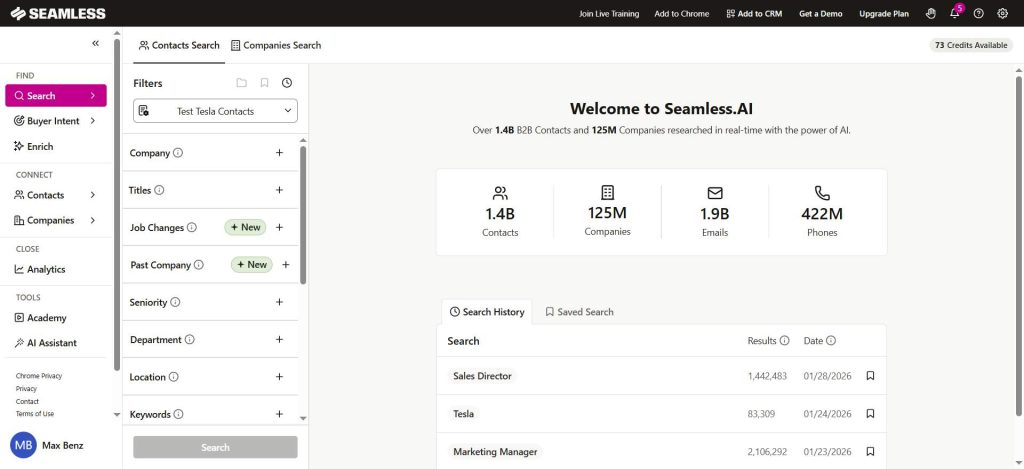The image size is (1024, 469).
Task: Open Chrome Privacy footer link
Action: (39, 376)
